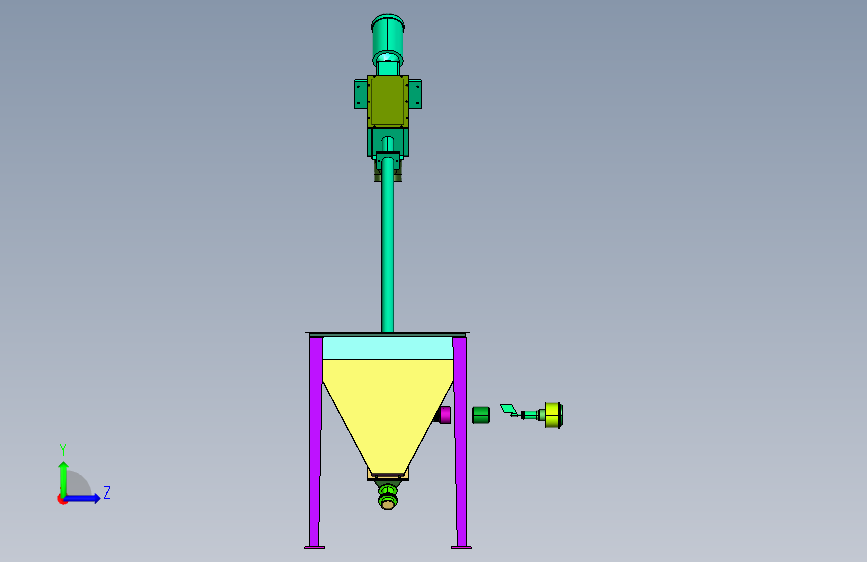
Task: Select the right leg's foot plate
Action: pos(461,548)
